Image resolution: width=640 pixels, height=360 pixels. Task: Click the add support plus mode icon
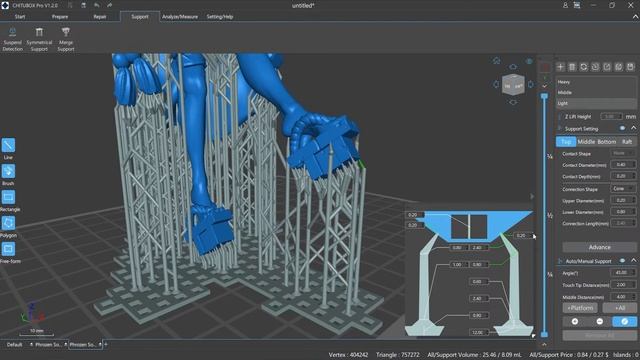click(x=575, y=321)
